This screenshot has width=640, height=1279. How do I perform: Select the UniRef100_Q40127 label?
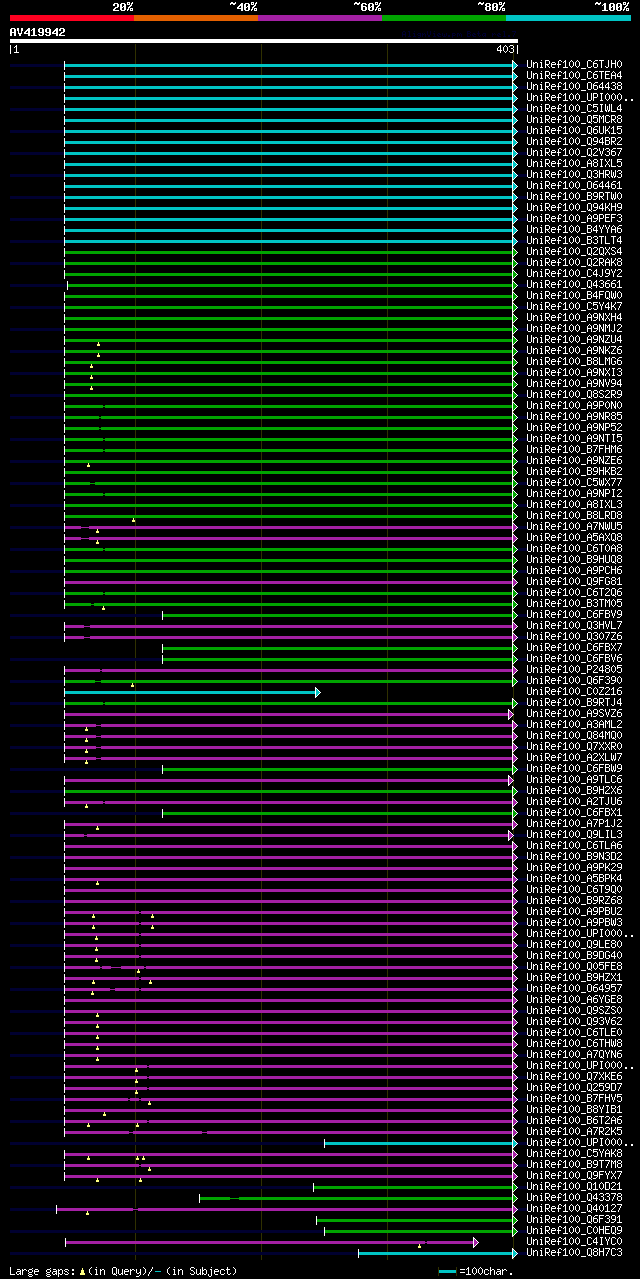574,1208
